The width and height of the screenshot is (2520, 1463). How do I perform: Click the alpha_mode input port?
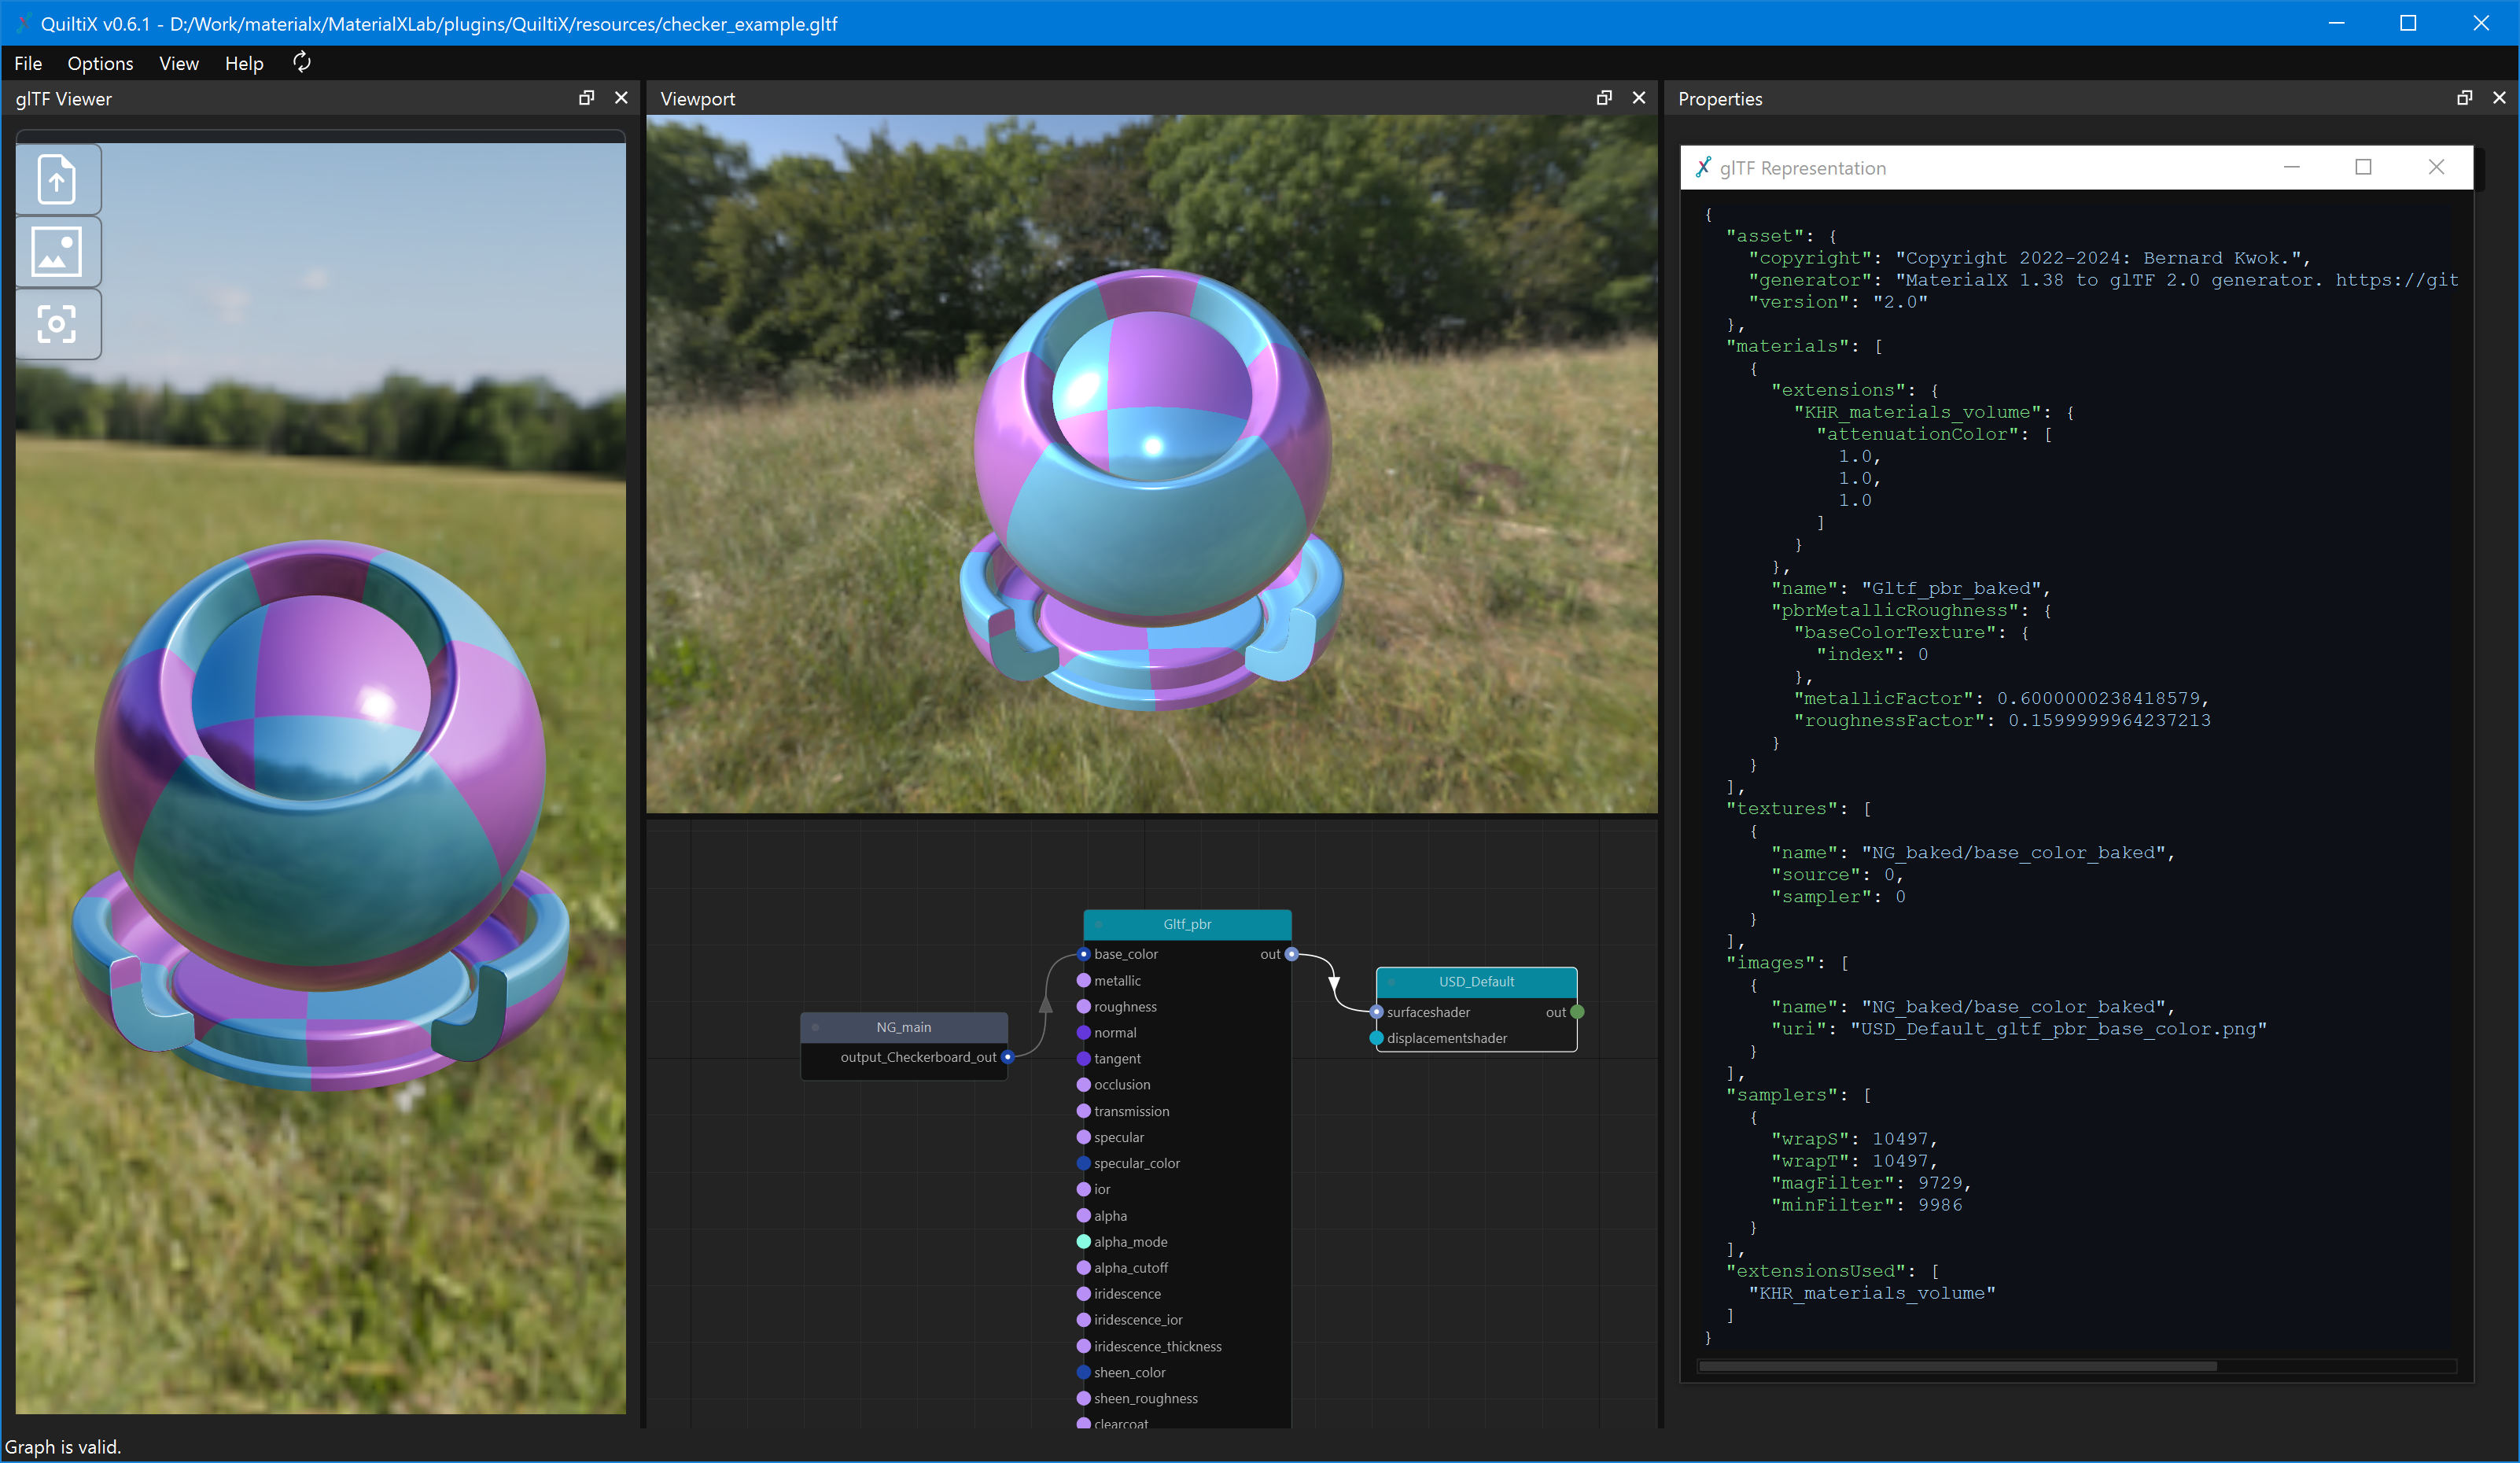(x=1083, y=1242)
